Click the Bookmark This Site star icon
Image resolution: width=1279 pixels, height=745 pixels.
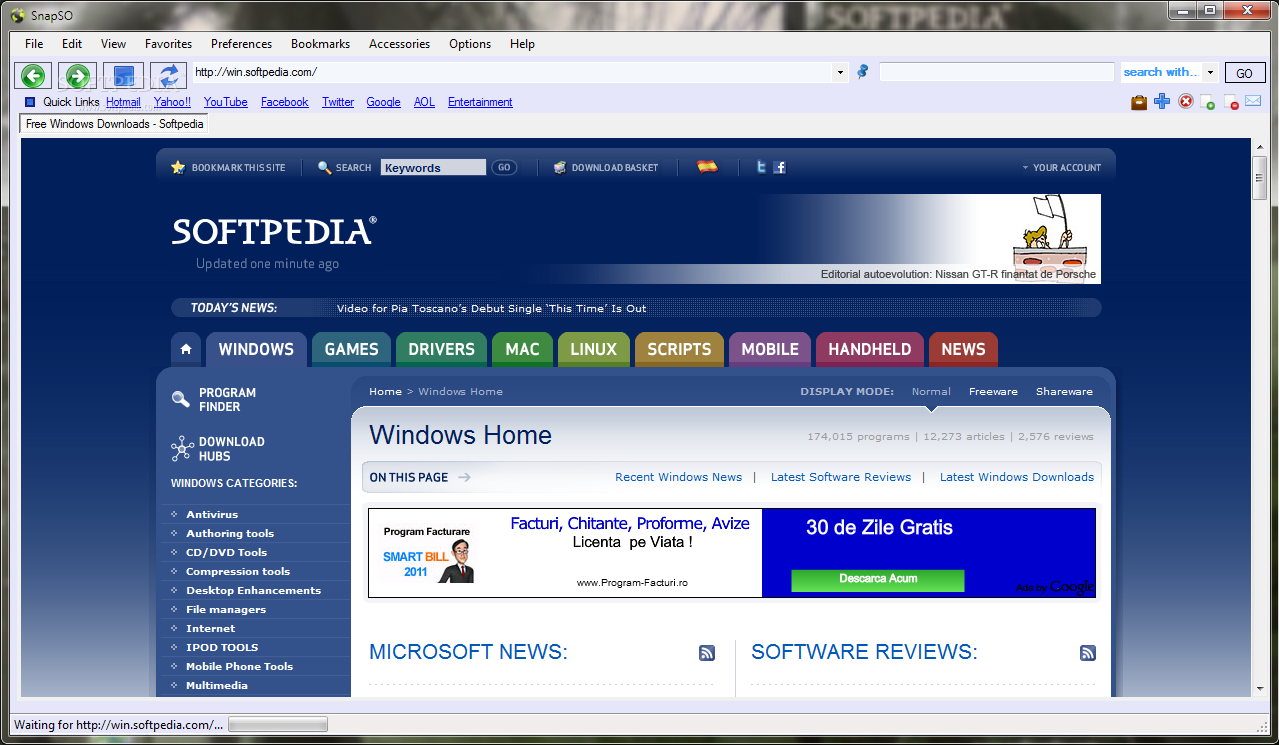click(x=178, y=167)
